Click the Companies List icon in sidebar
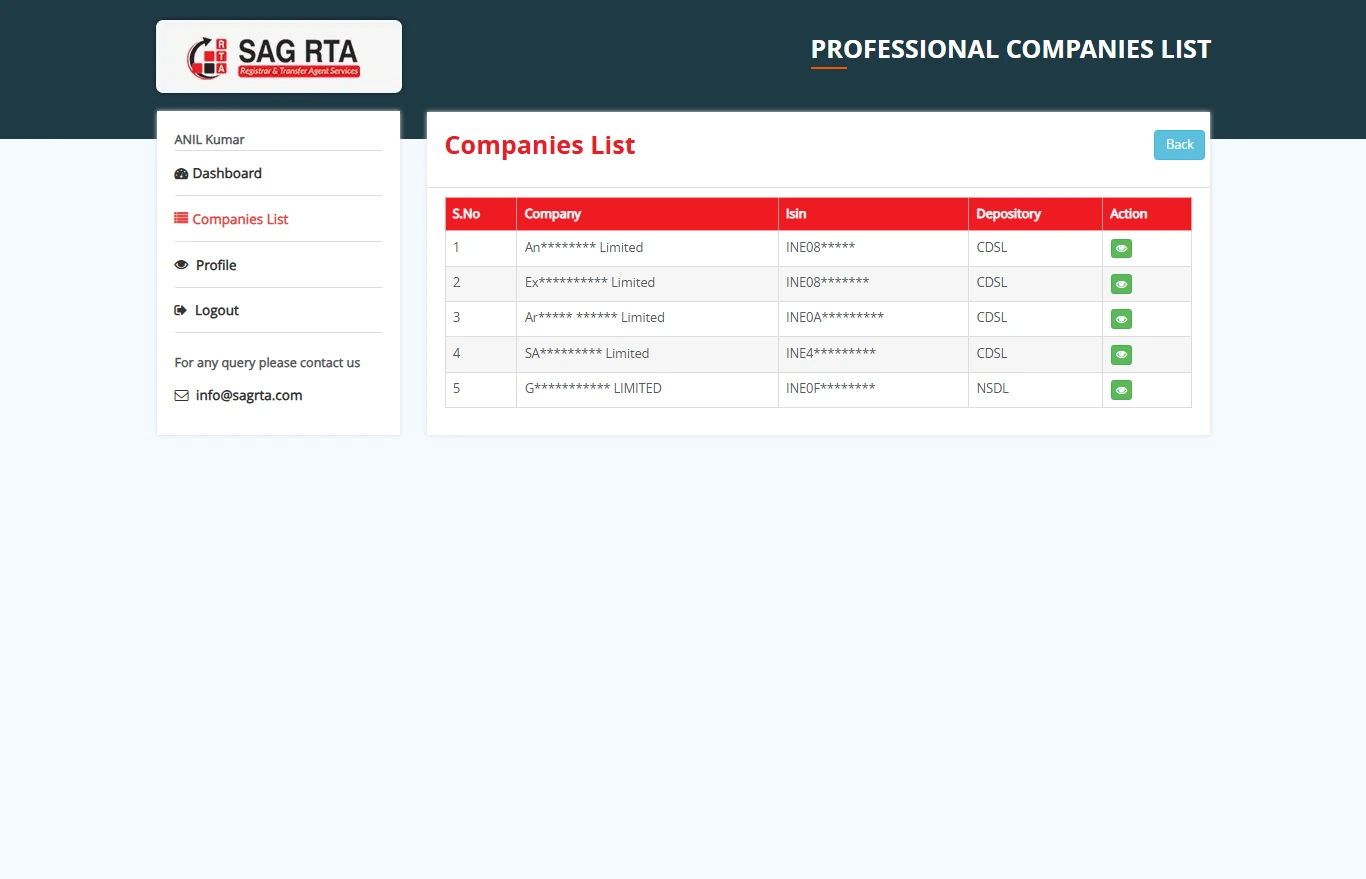Viewport: 1366px width, 879px height. (181, 219)
